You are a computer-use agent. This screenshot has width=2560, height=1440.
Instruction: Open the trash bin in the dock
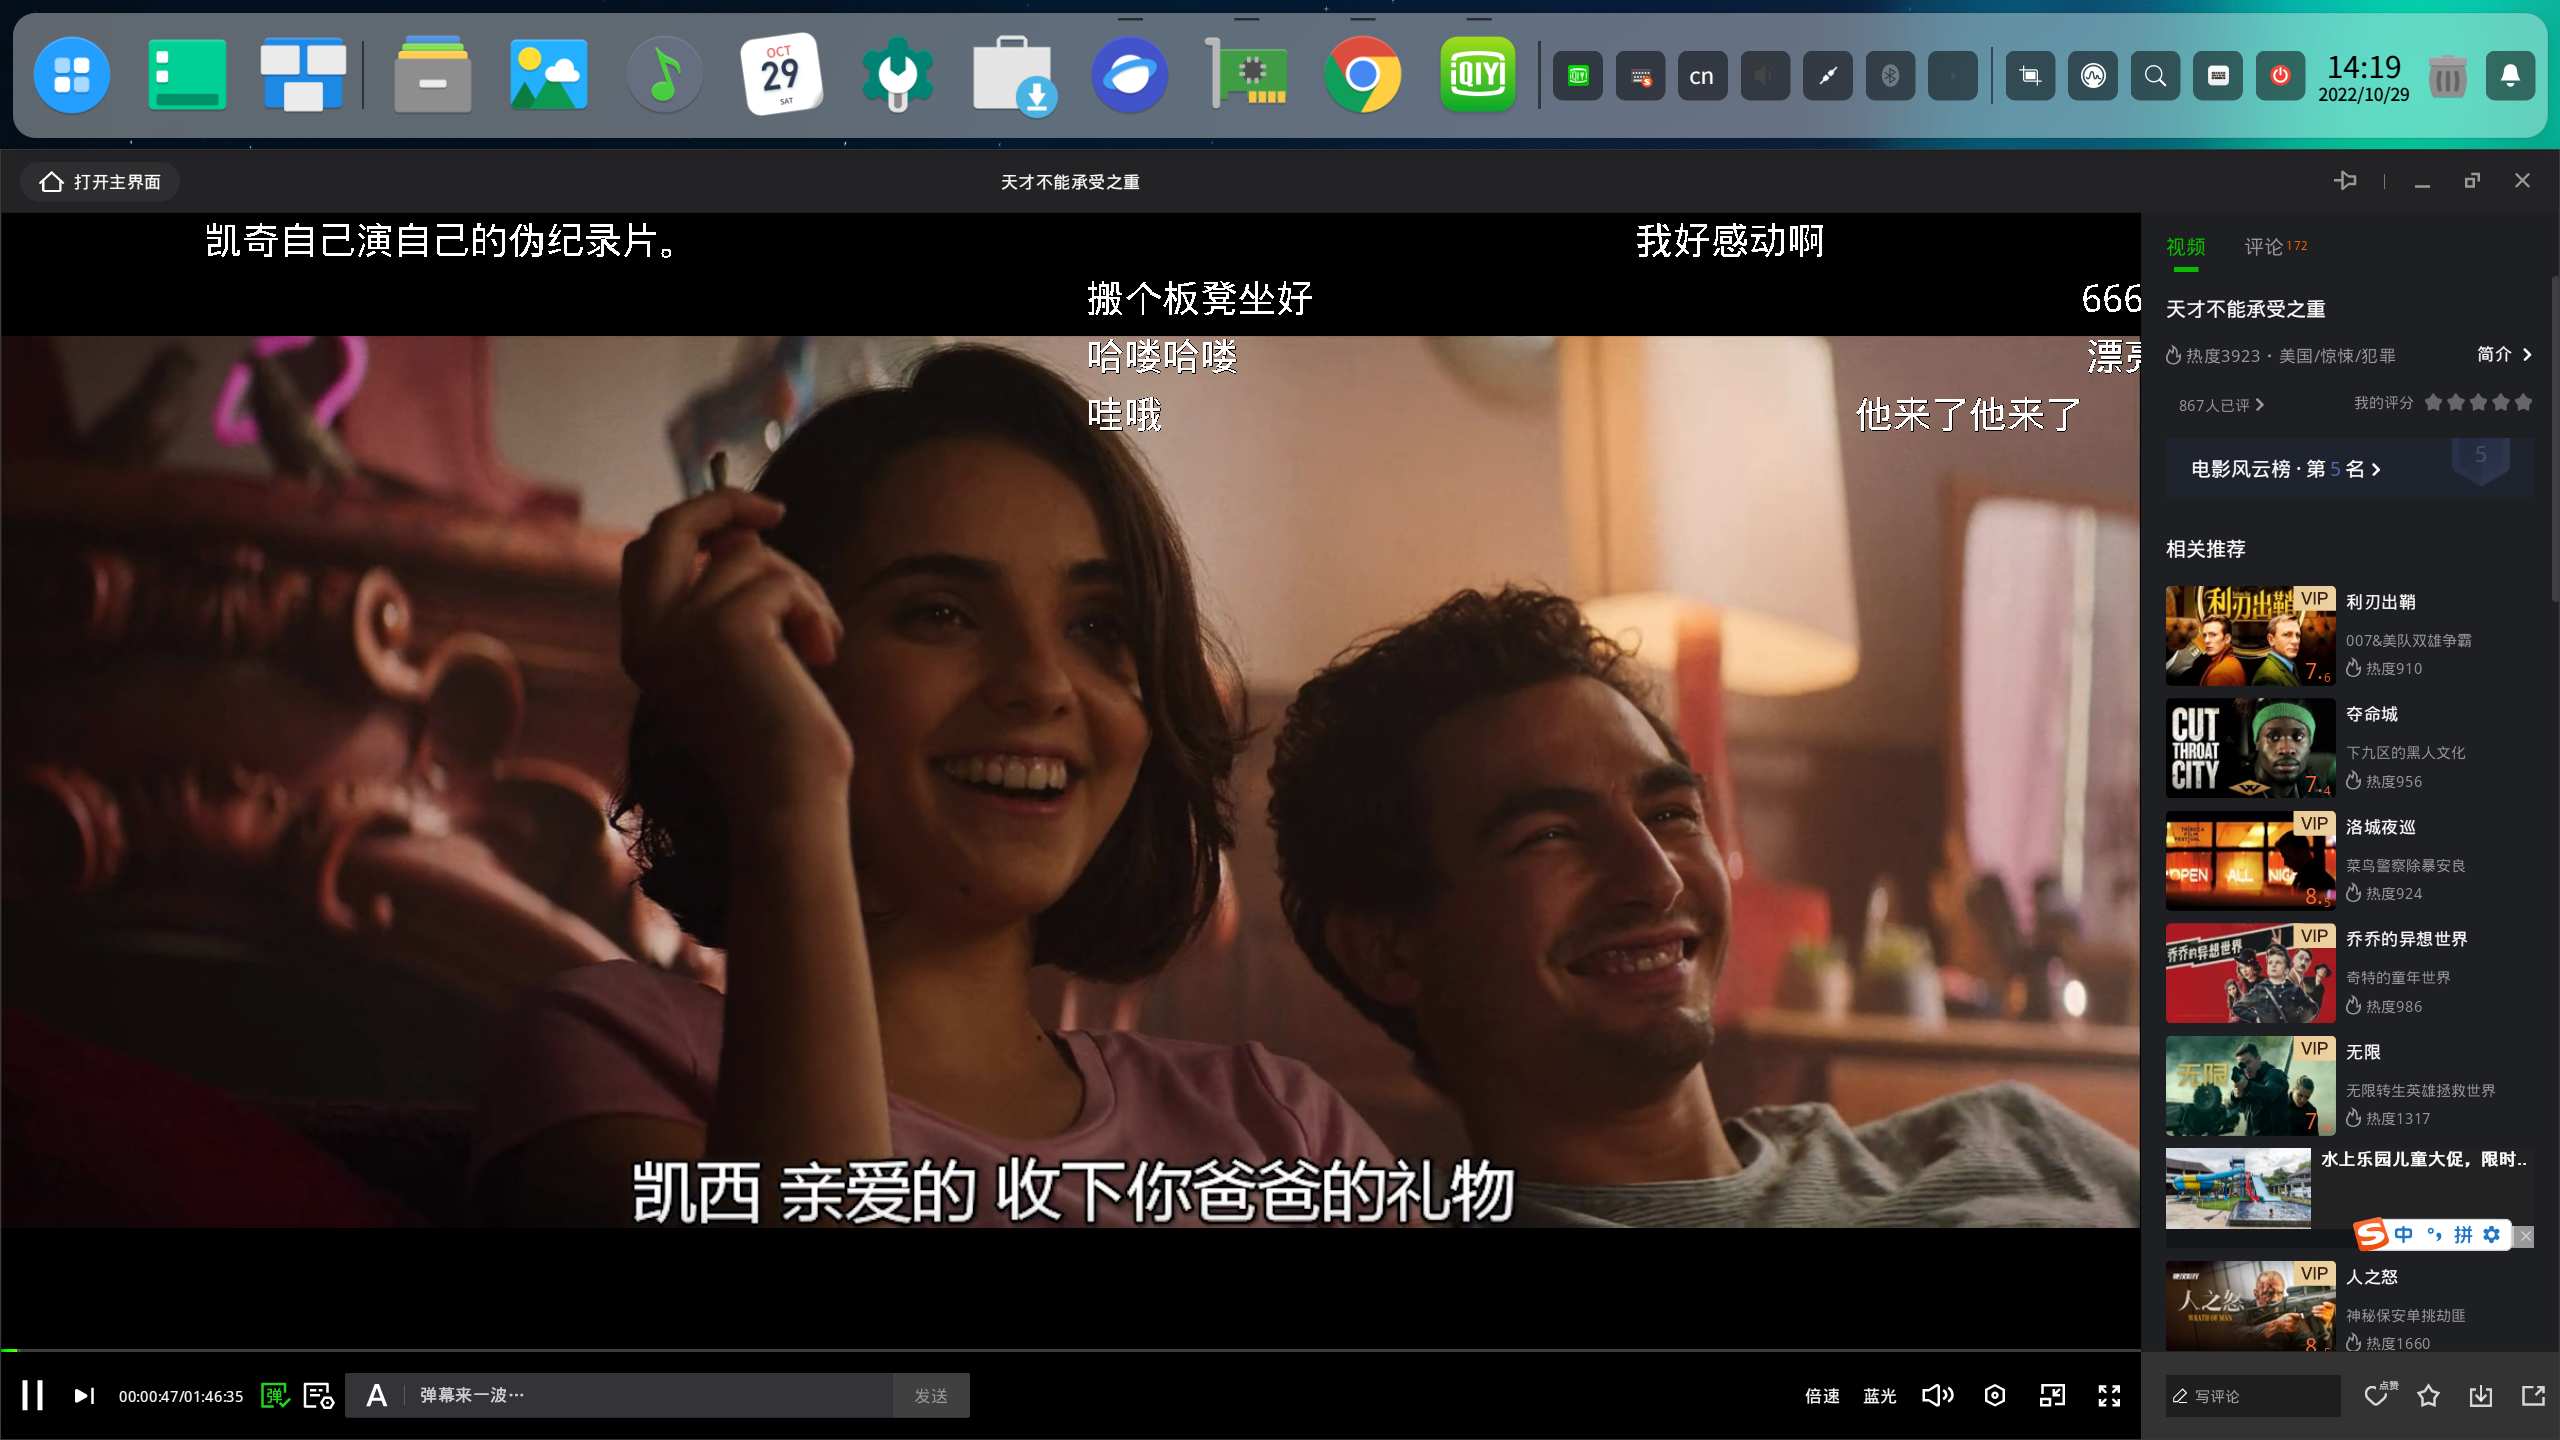(x=2448, y=76)
